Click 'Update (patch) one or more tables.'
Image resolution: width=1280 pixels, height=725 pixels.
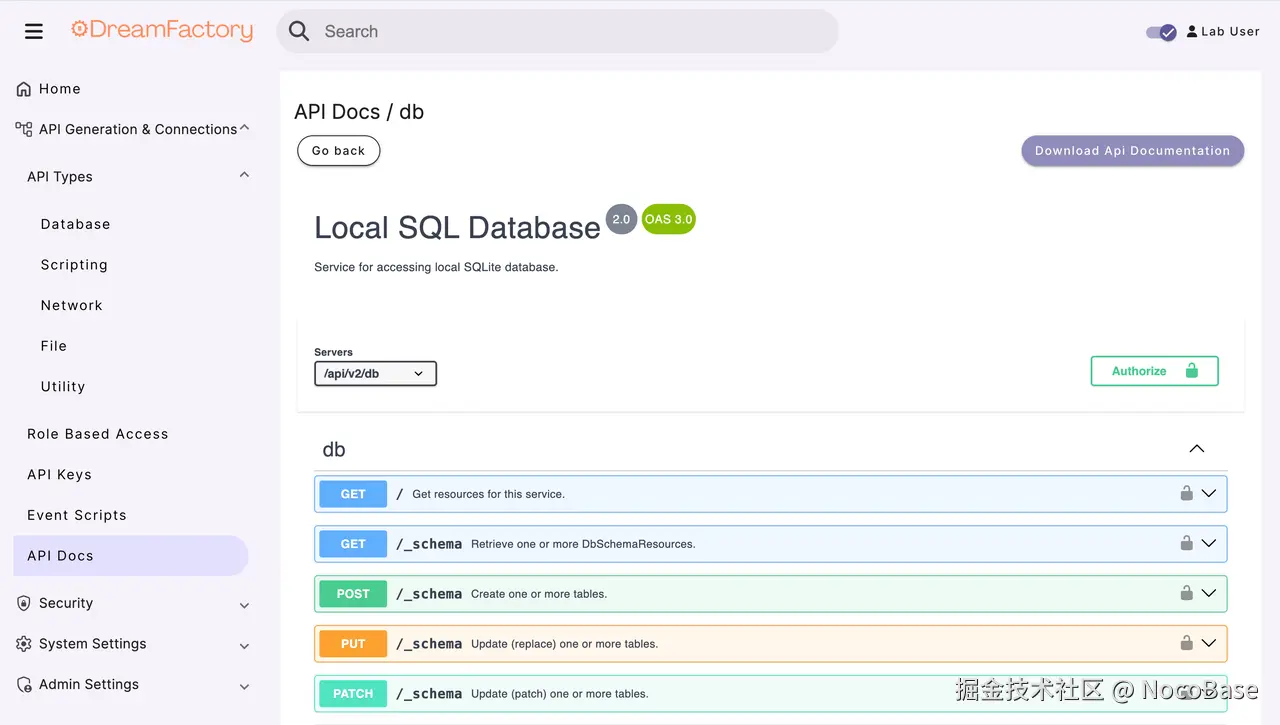[560, 694]
